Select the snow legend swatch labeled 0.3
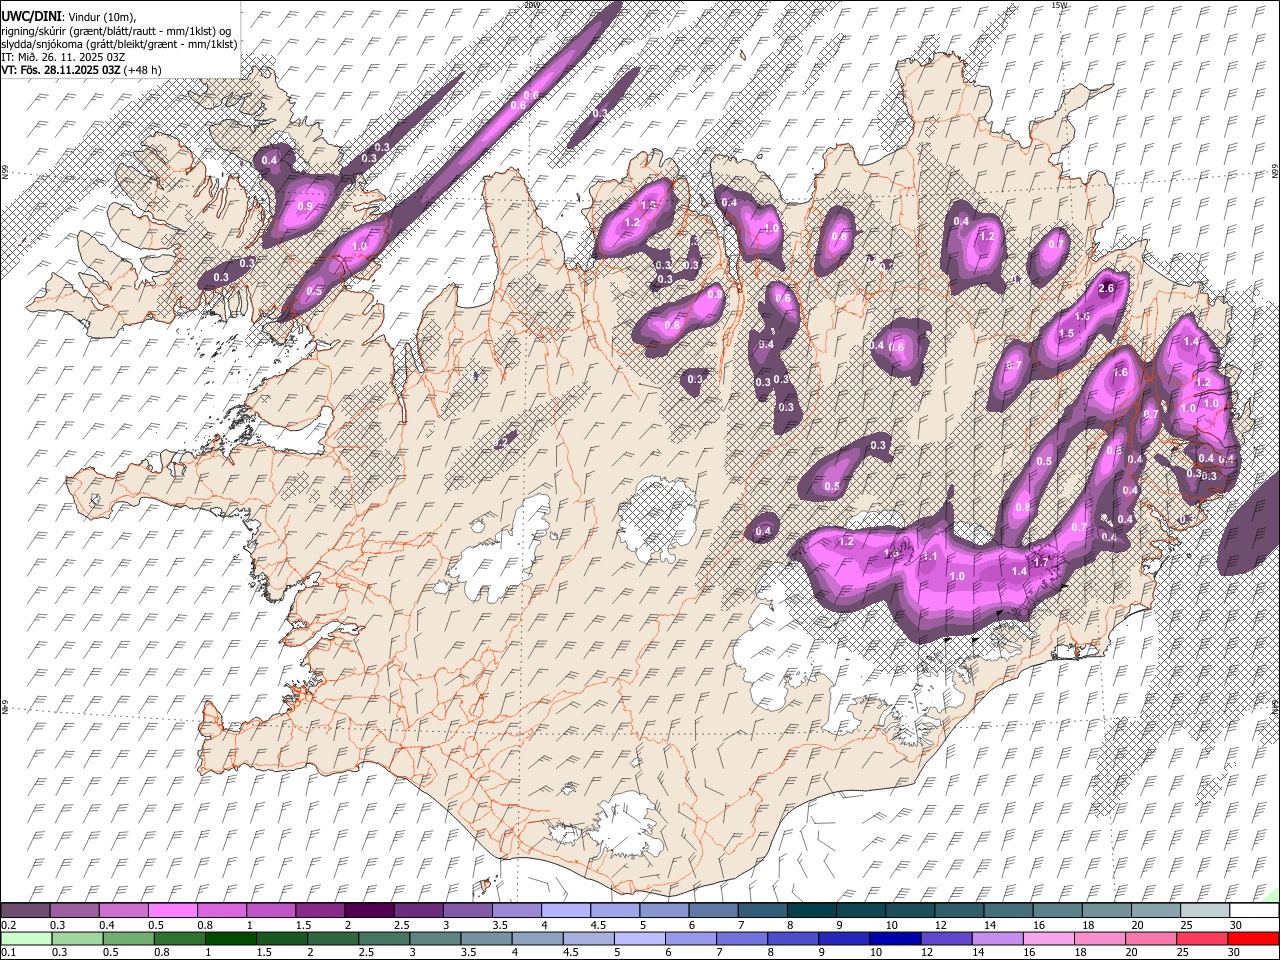 [74, 910]
